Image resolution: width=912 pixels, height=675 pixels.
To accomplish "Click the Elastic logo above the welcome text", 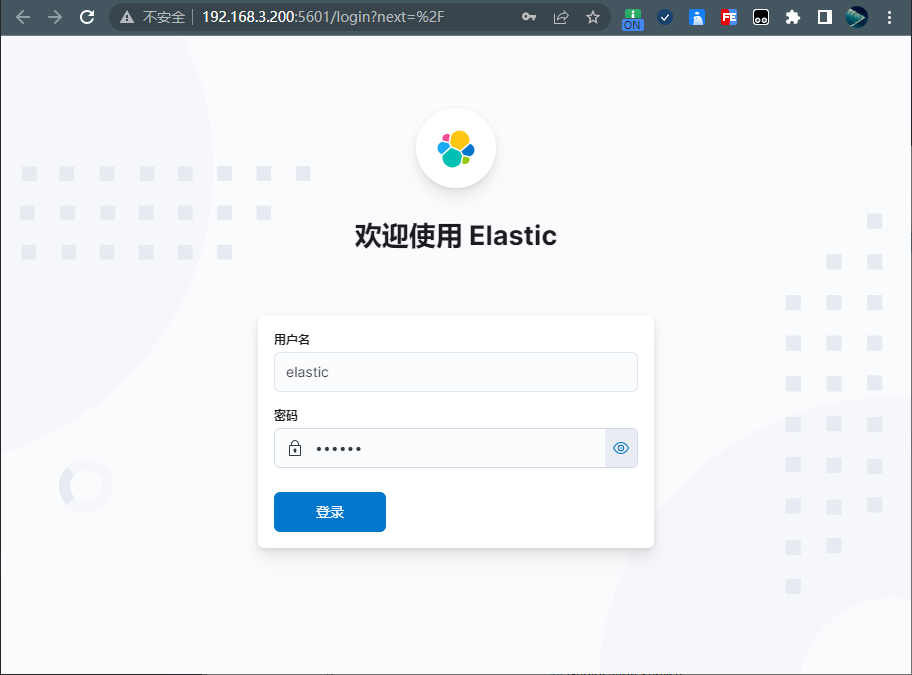I will [x=456, y=147].
